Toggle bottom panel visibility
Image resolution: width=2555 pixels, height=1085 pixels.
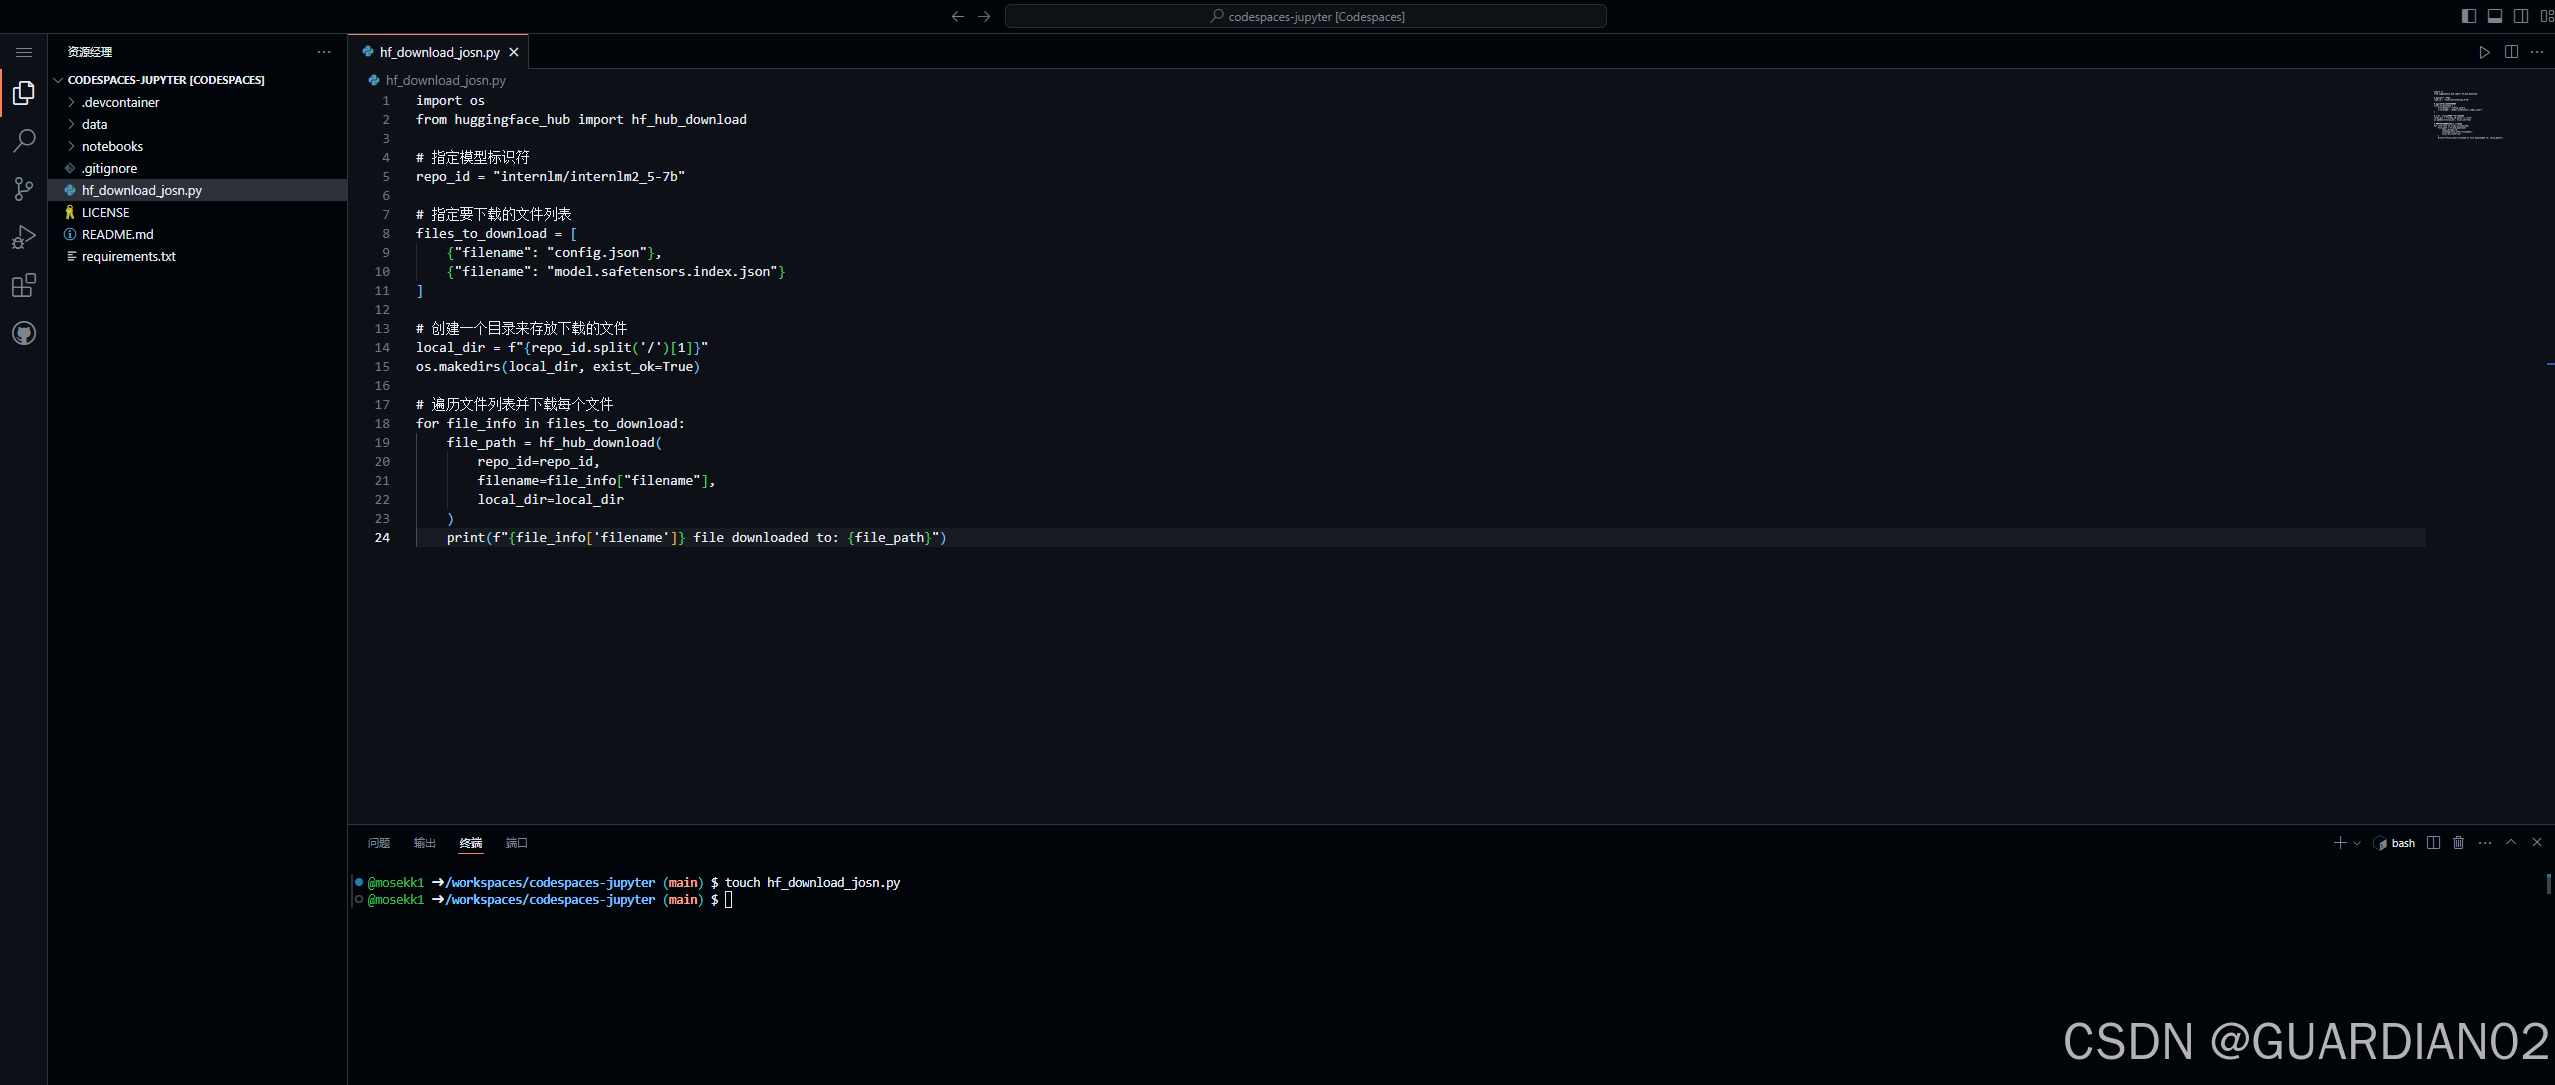(2495, 16)
